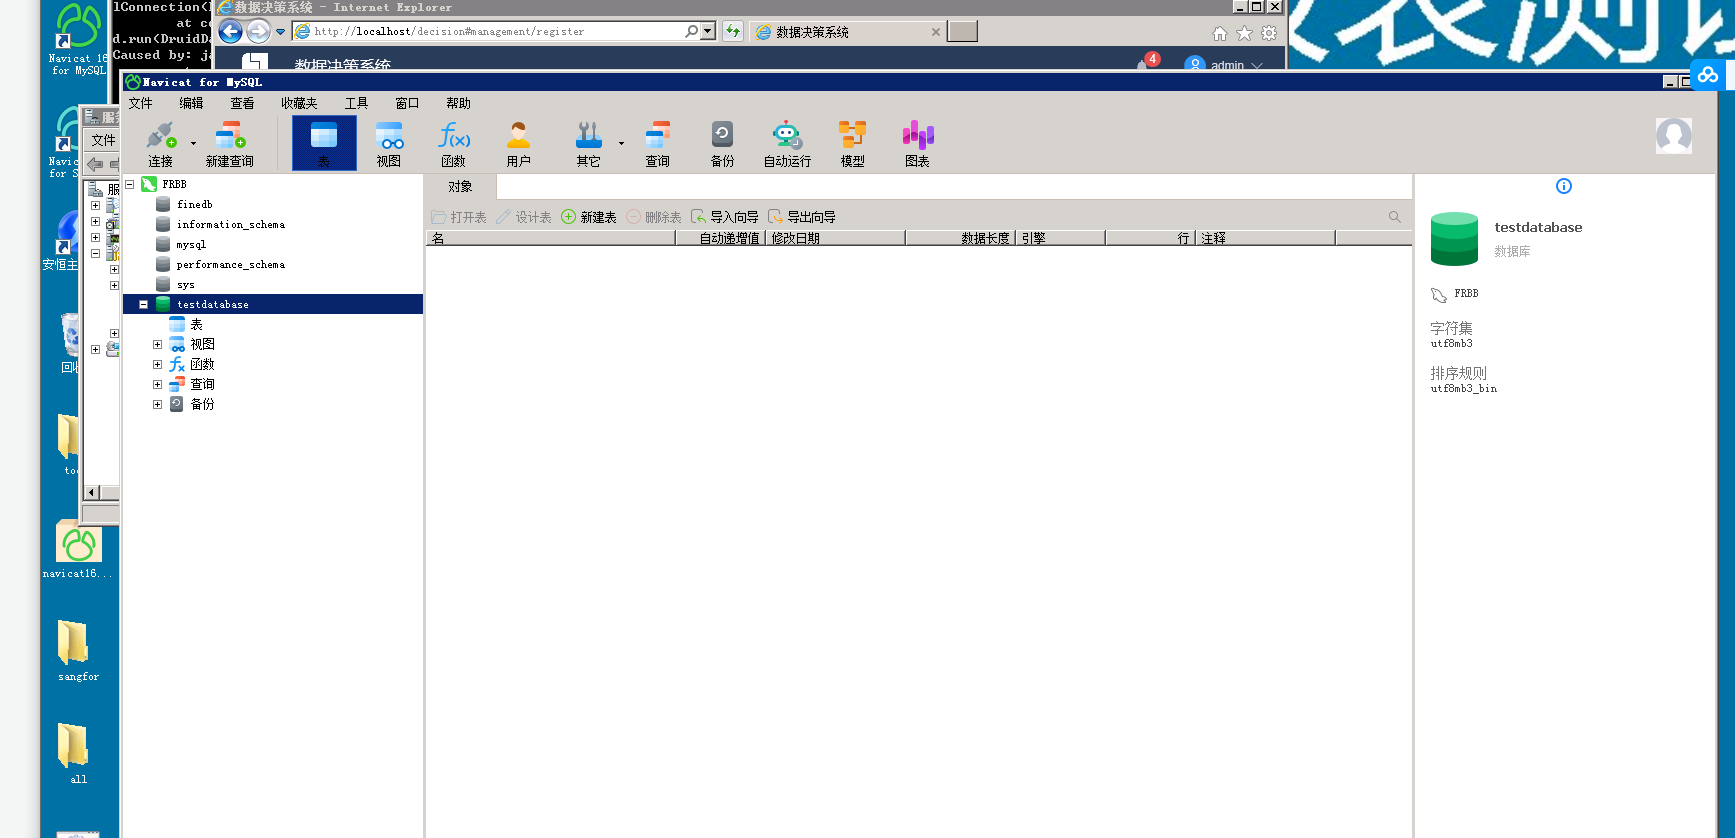1735x838 pixels.
Task: Select the information_schema database
Action: point(230,224)
